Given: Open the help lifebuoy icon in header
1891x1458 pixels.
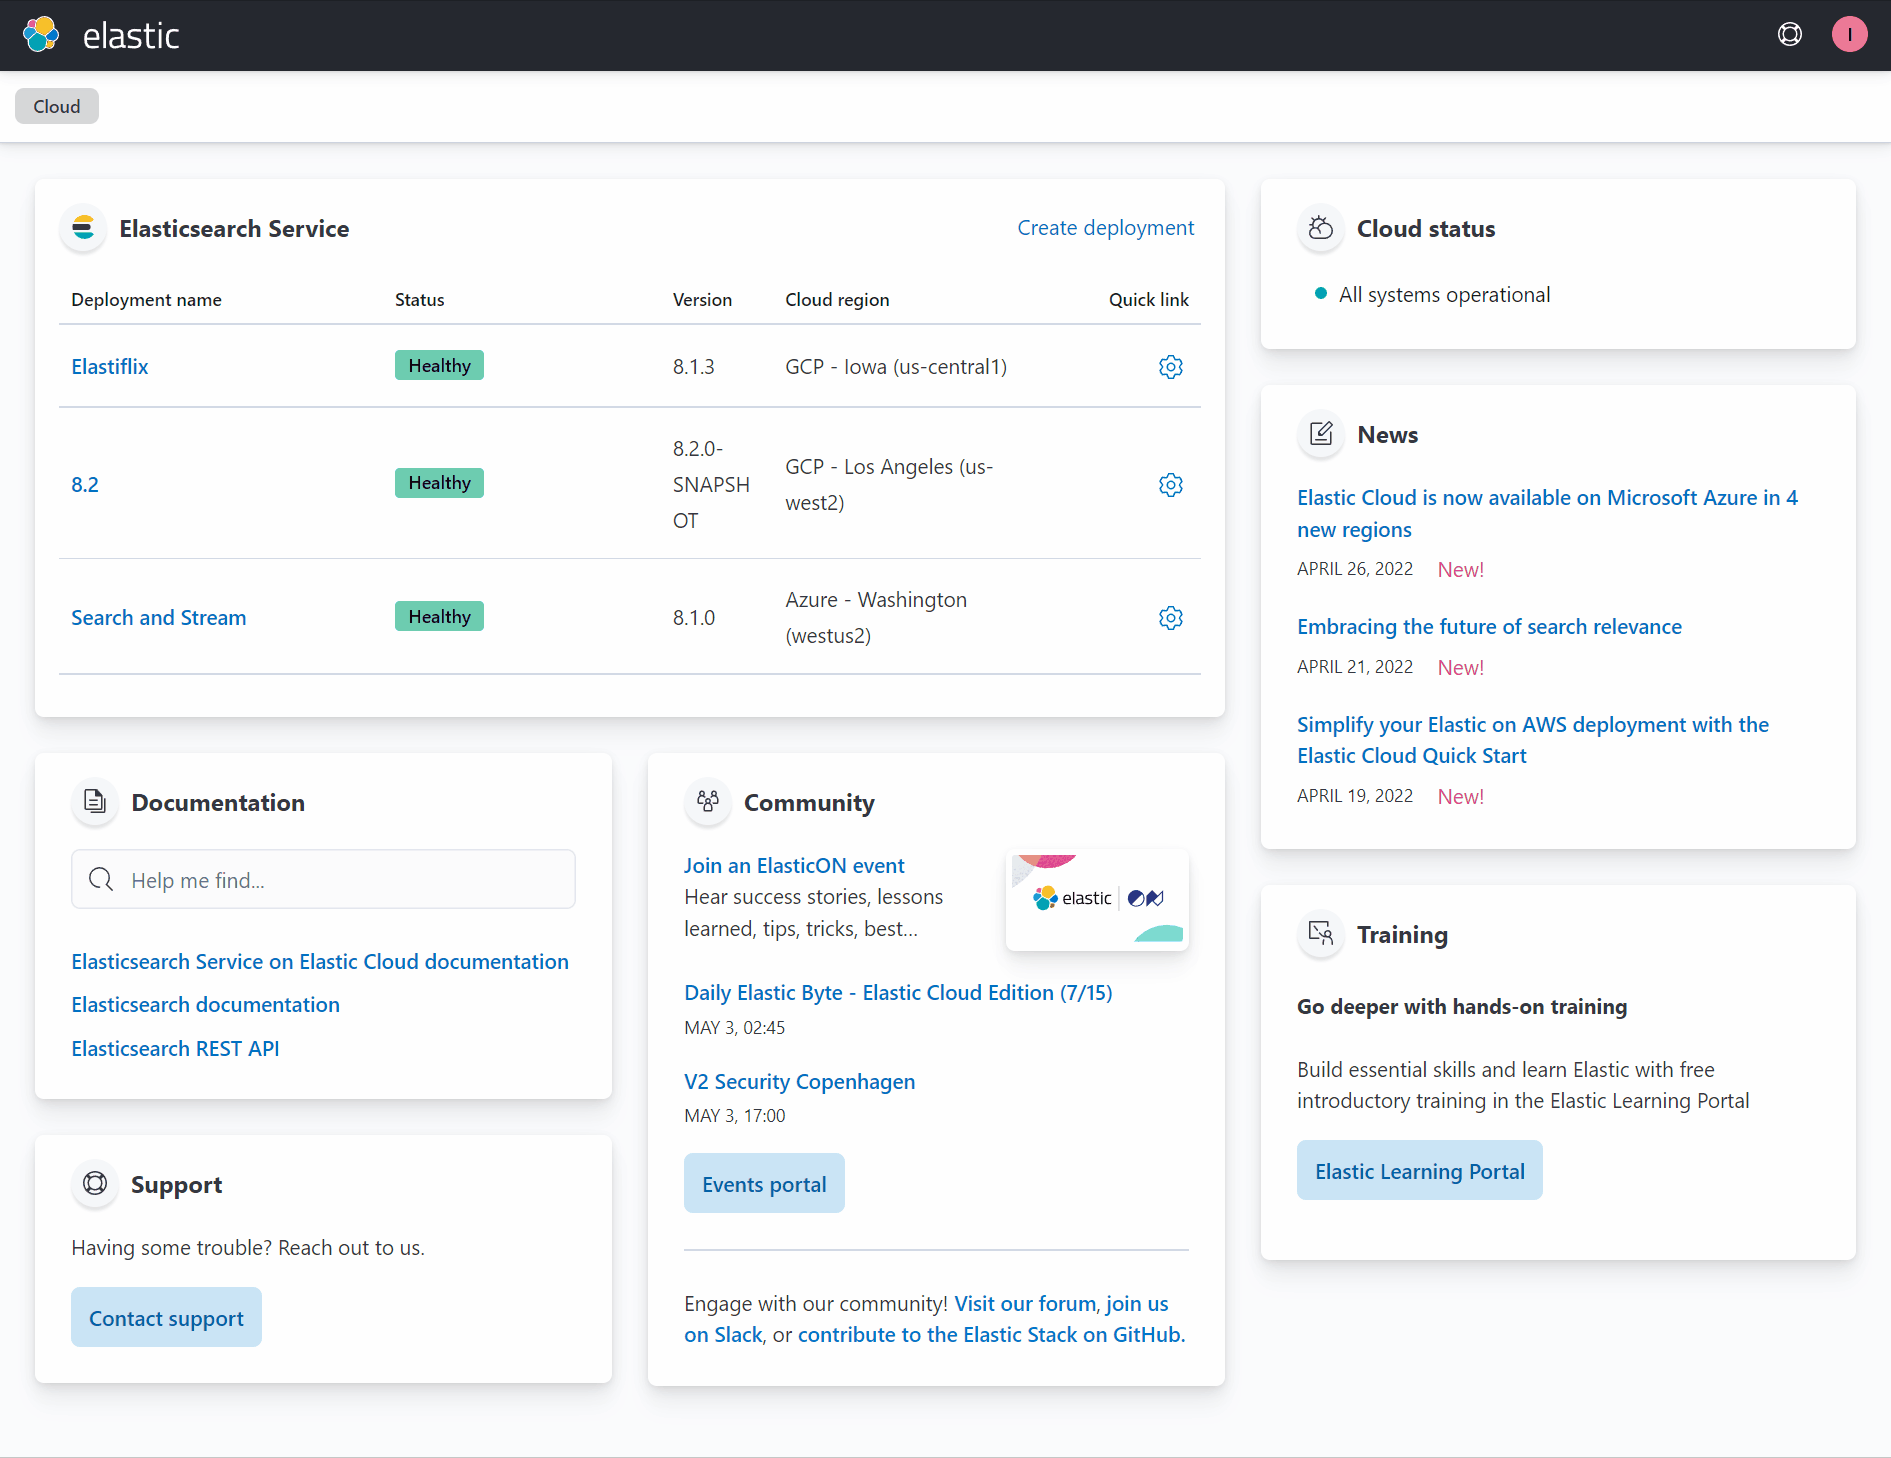Looking at the screenshot, I should coord(1790,35).
